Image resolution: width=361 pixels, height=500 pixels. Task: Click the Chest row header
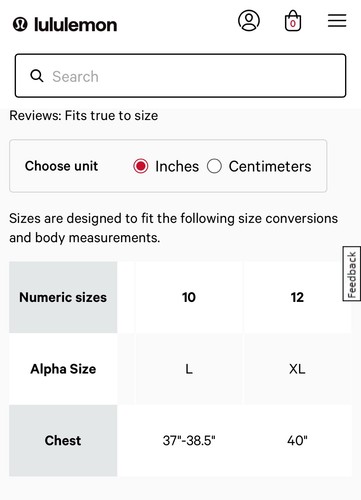click(x=63, y=440)
